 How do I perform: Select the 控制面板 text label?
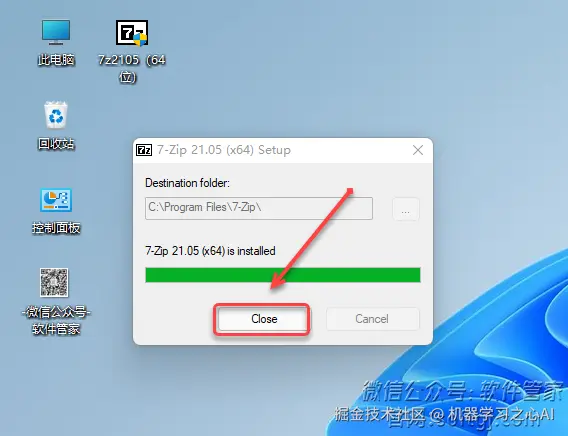click(56, 228)
